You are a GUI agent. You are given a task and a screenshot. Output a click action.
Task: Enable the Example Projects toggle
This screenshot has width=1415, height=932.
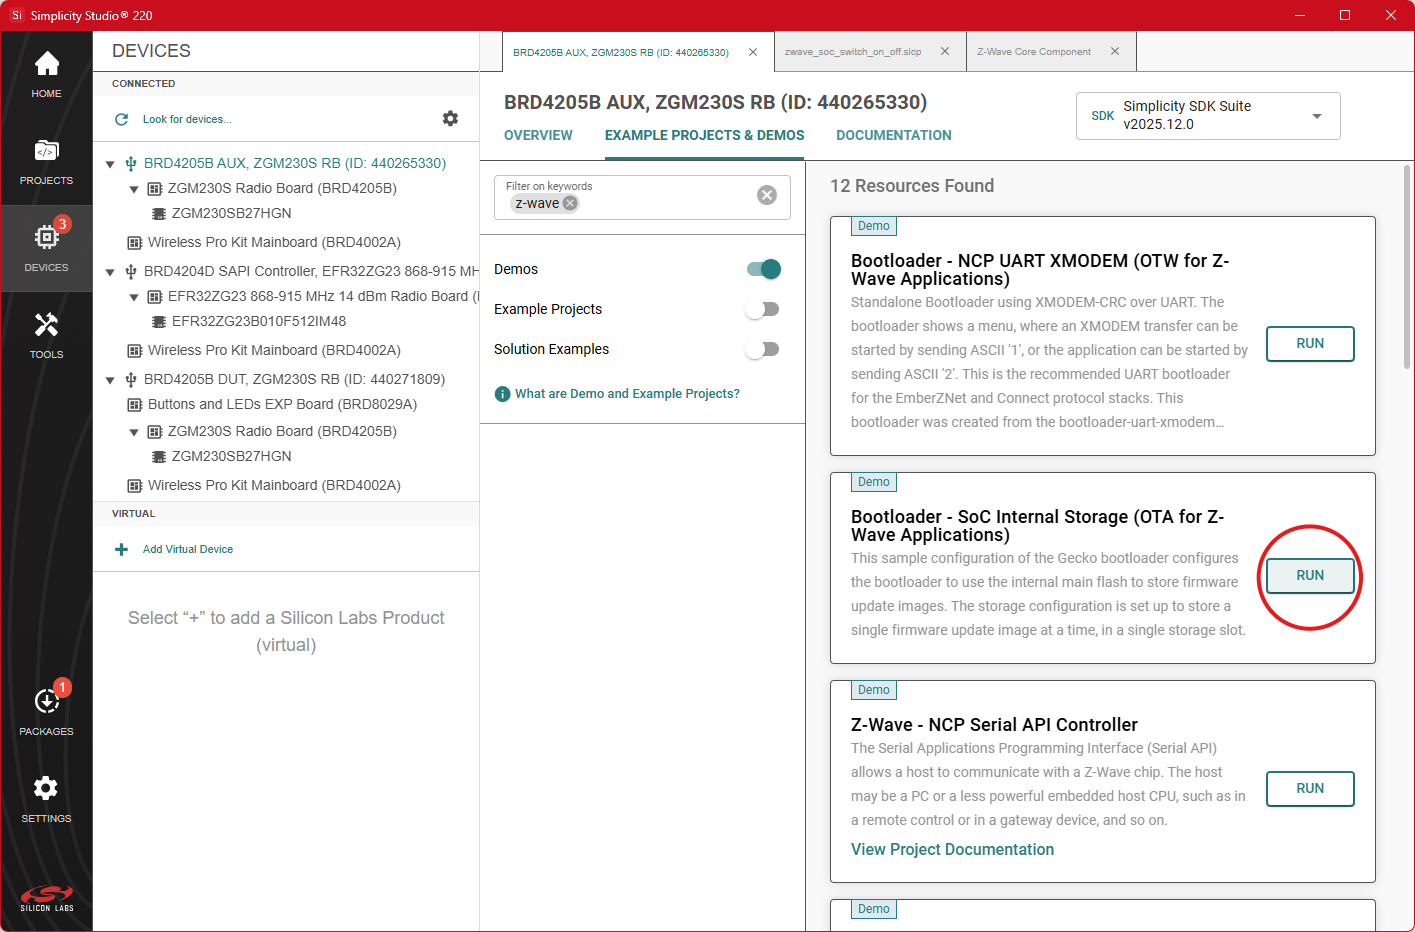763,309
